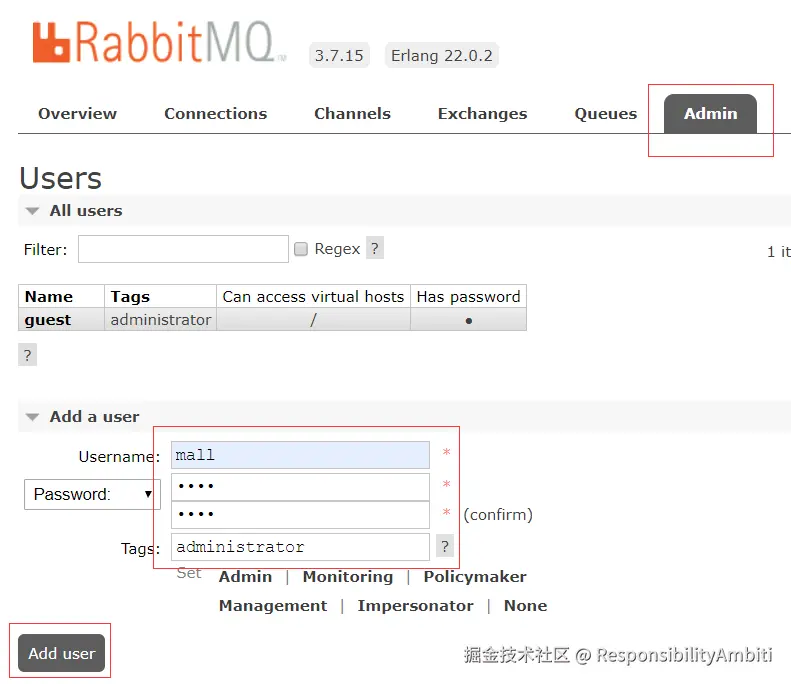Click the RabbitMQ logo
Screen dimensions: 791x684
(x=159, y=42)
